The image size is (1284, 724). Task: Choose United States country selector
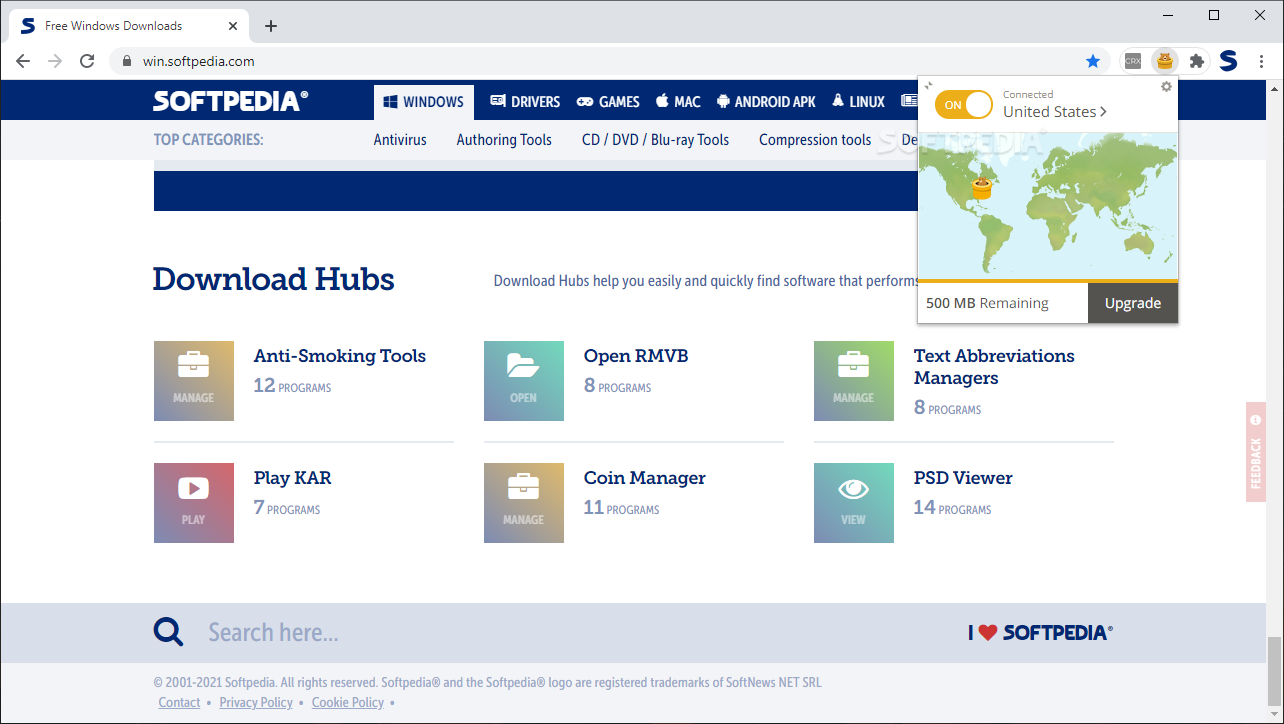[x=1055, y=112]
